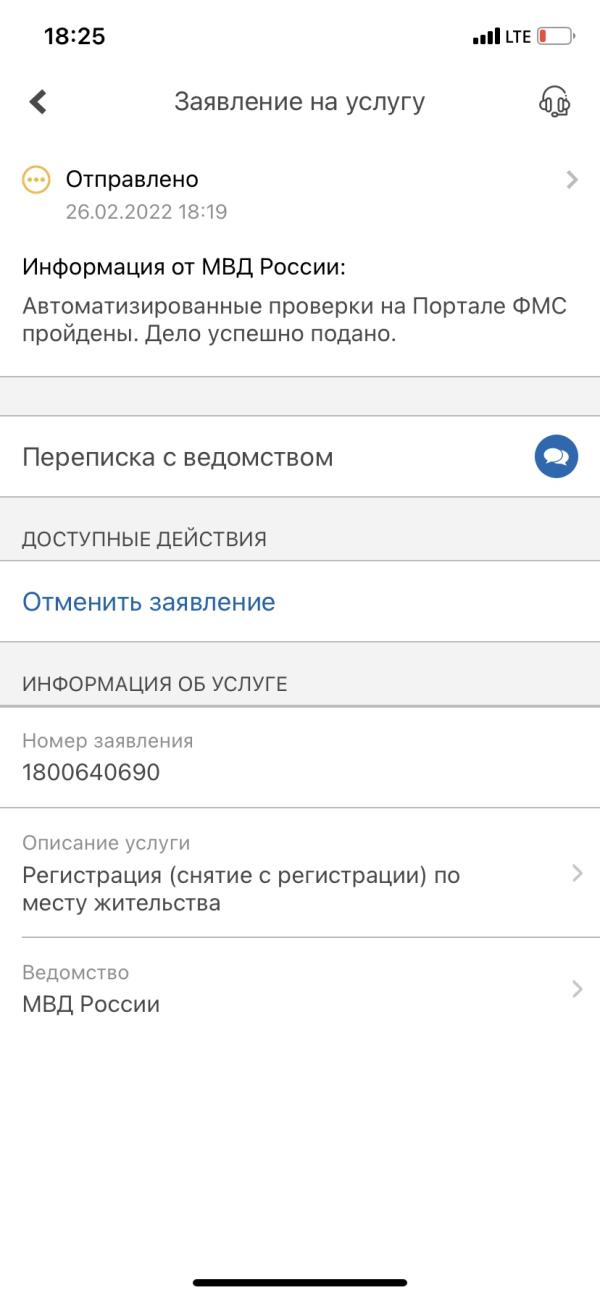Select МВД России department entry
The height and width of the screenshot is (1297, 600).
pyautogui.click(x=300, y=989)
